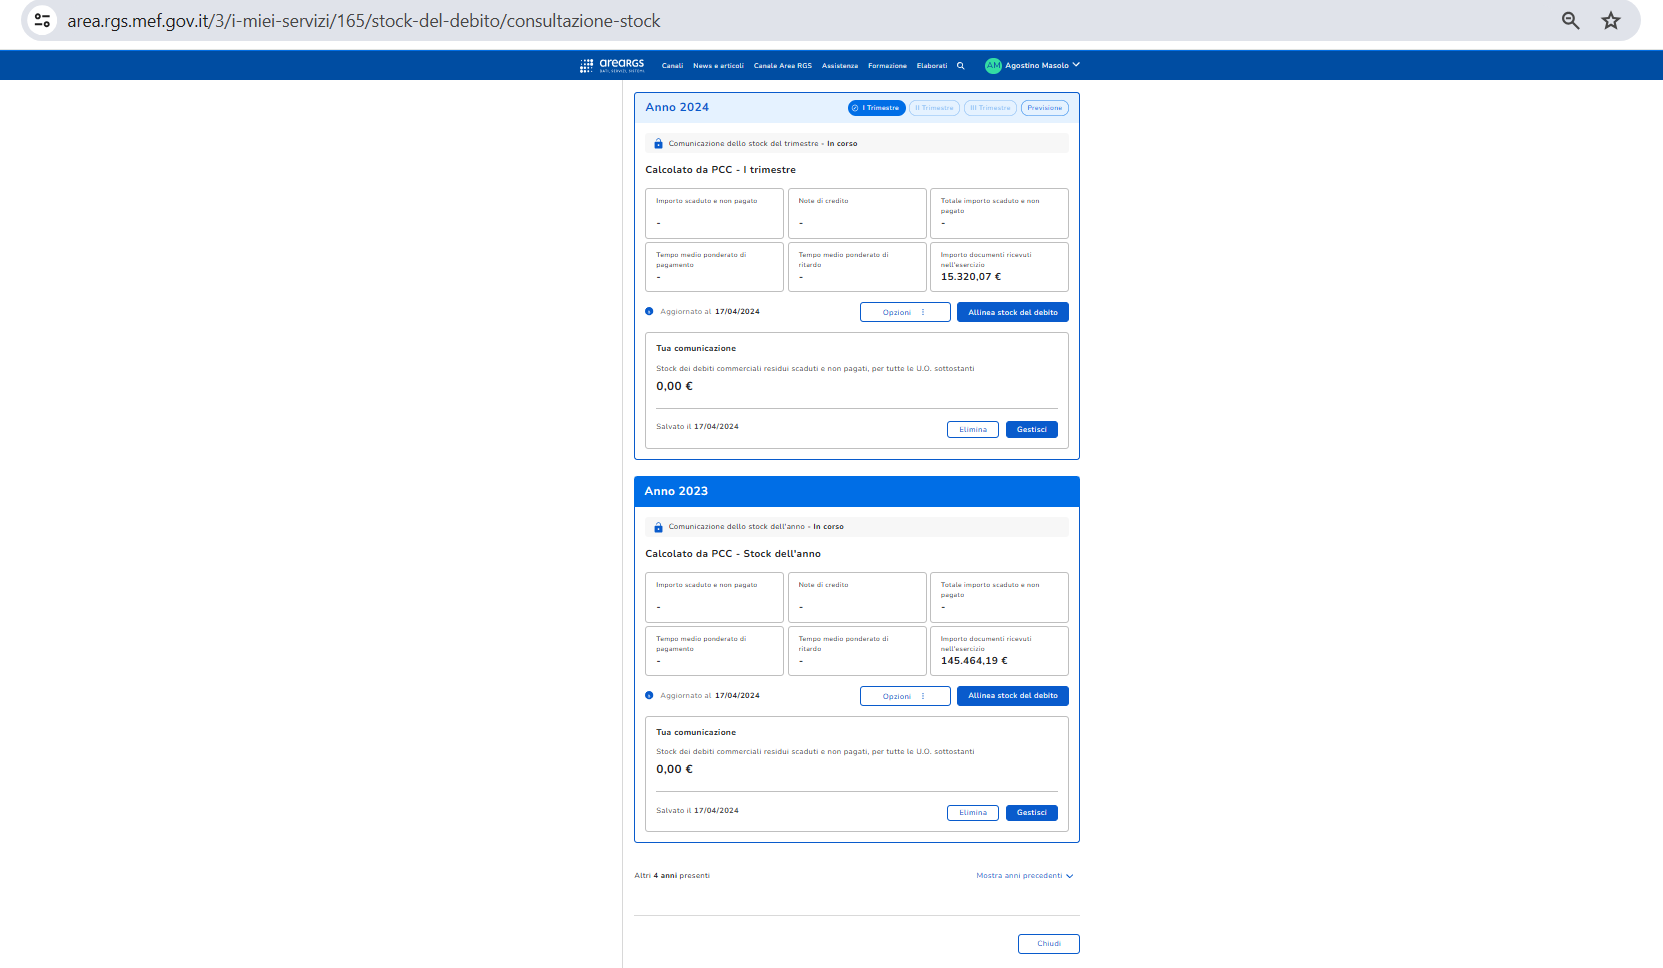Viewport: 1663px width, 968px height.
Task: Open the Assistenza menu item
Action: (839, 66)
